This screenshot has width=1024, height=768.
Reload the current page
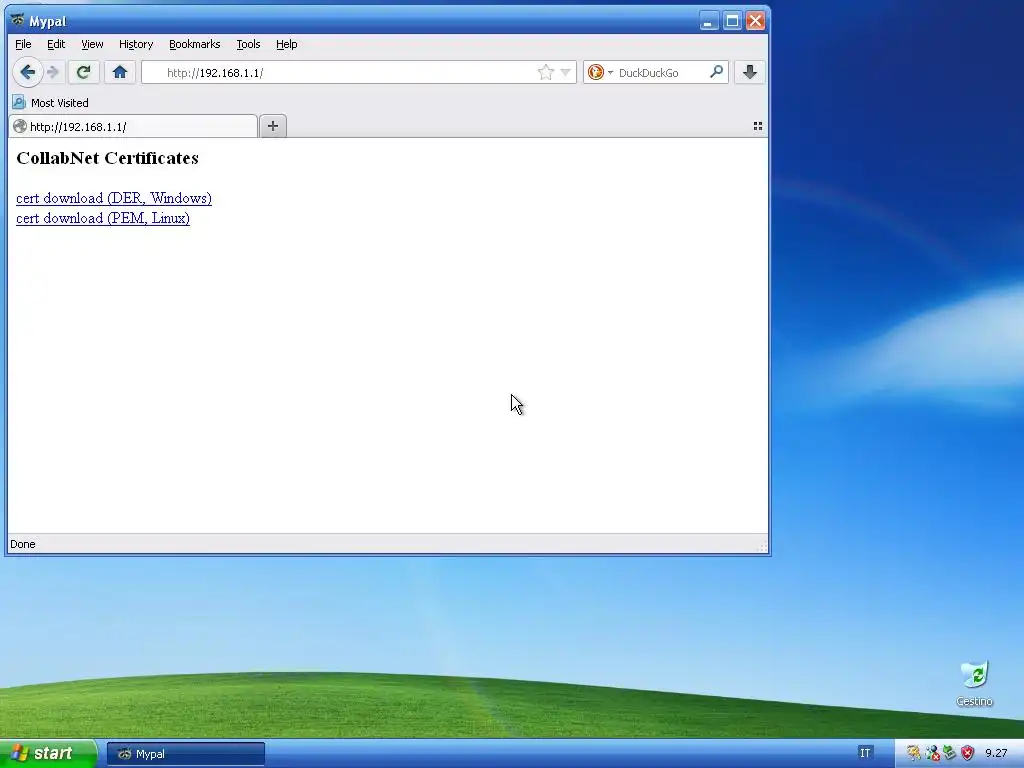pos(84,72)
